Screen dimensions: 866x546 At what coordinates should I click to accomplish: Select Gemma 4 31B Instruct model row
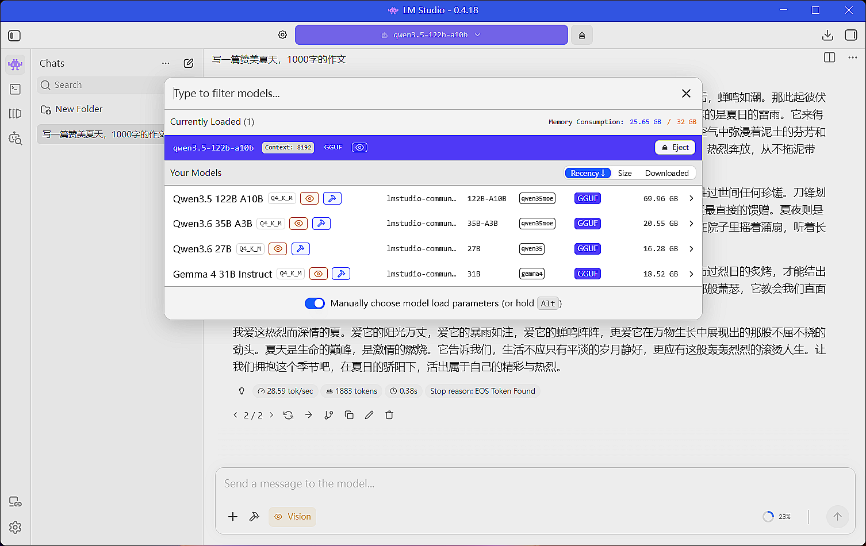click(433, 274)
